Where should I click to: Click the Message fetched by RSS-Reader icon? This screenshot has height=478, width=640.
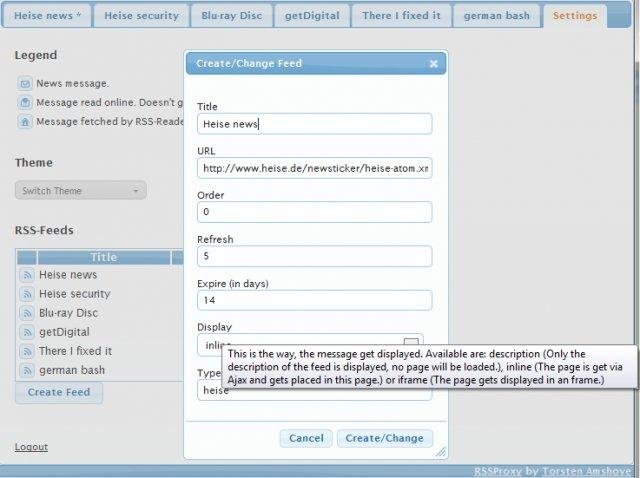point(25,122)
